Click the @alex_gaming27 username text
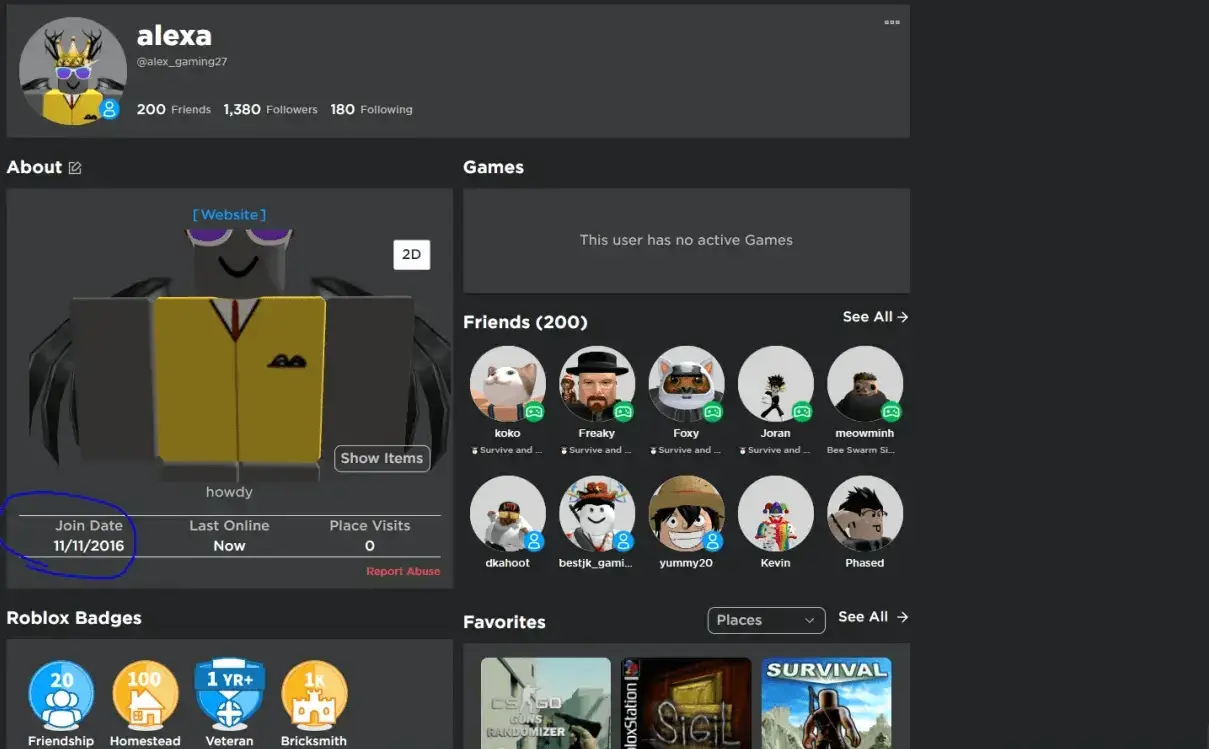The width and height of the screenshot is (1209, 749). point(182,62)
